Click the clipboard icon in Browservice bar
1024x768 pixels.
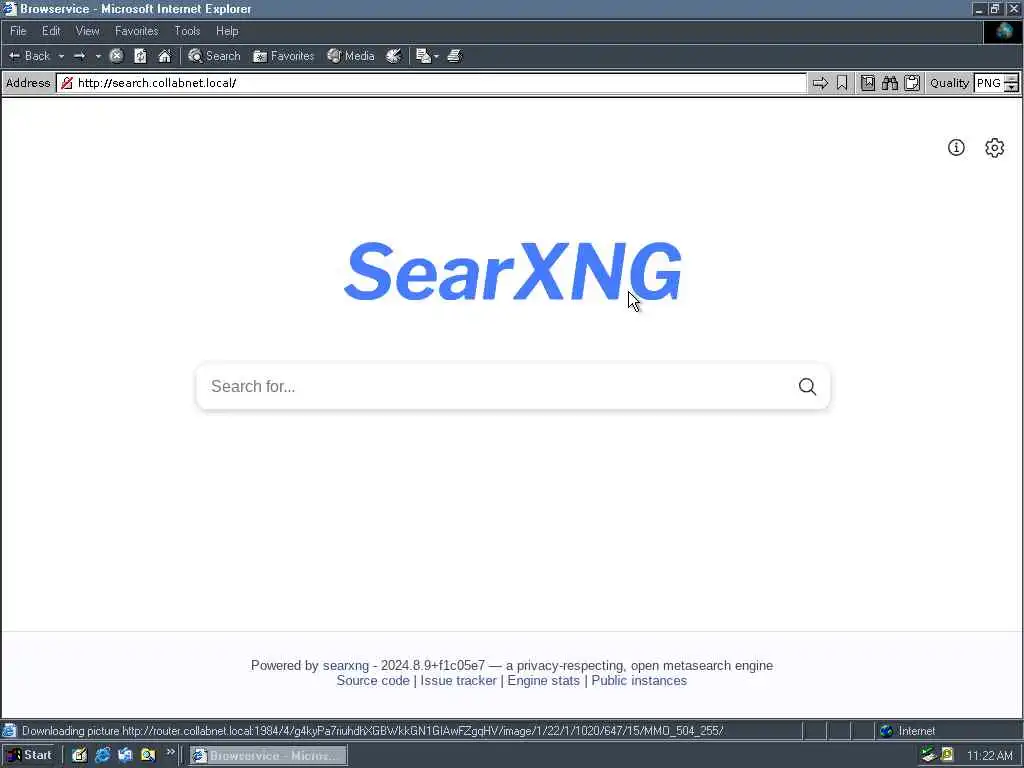pos(912,83)
